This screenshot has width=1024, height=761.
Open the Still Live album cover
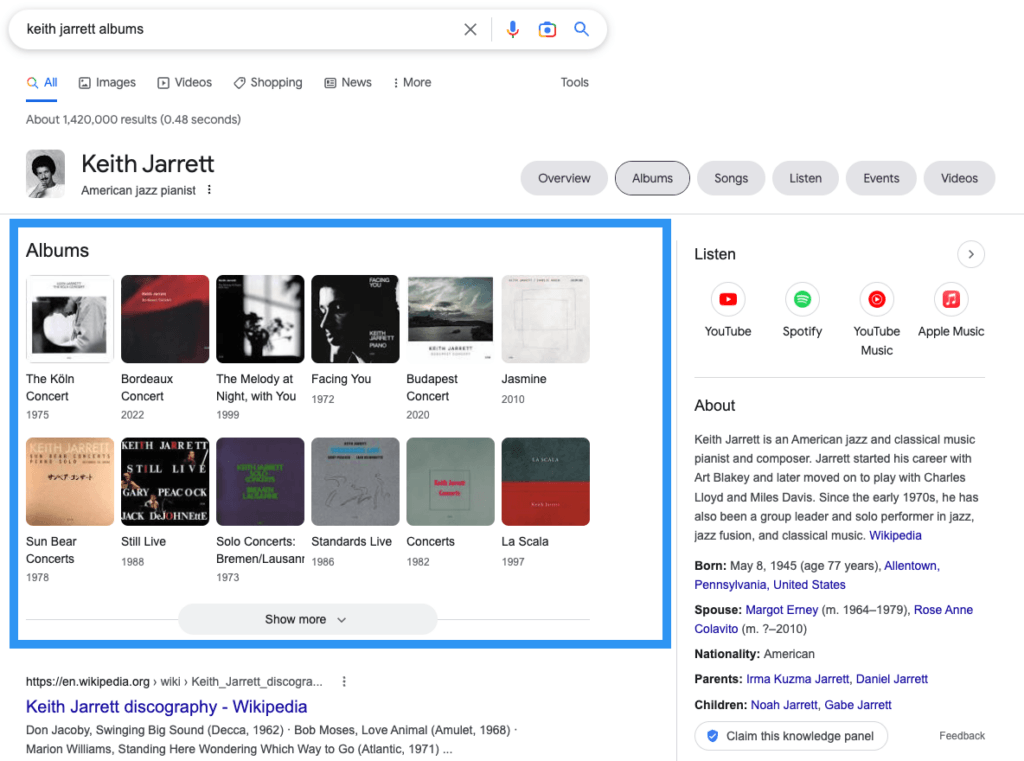click(x=165, y=481)
